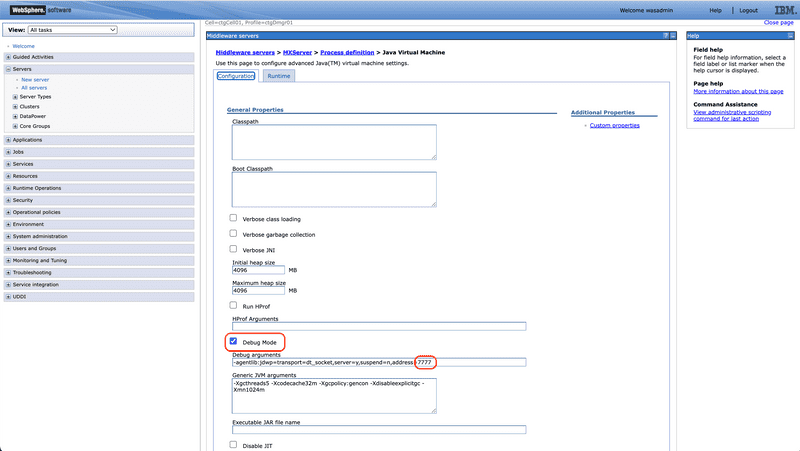Open All servers link
Screen dimensions: 800x451
click(x=34, y=88)
